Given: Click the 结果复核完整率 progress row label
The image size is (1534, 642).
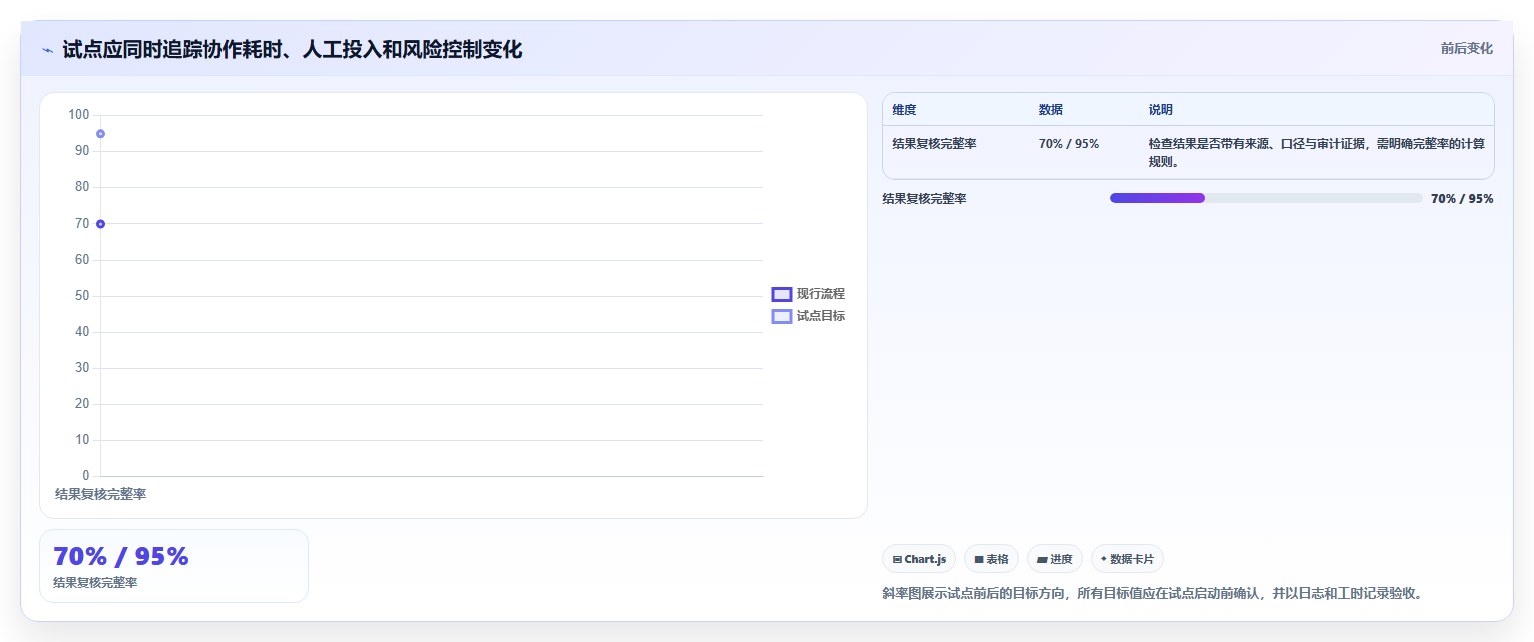Looking at the screenshot, I should (925, 199).
